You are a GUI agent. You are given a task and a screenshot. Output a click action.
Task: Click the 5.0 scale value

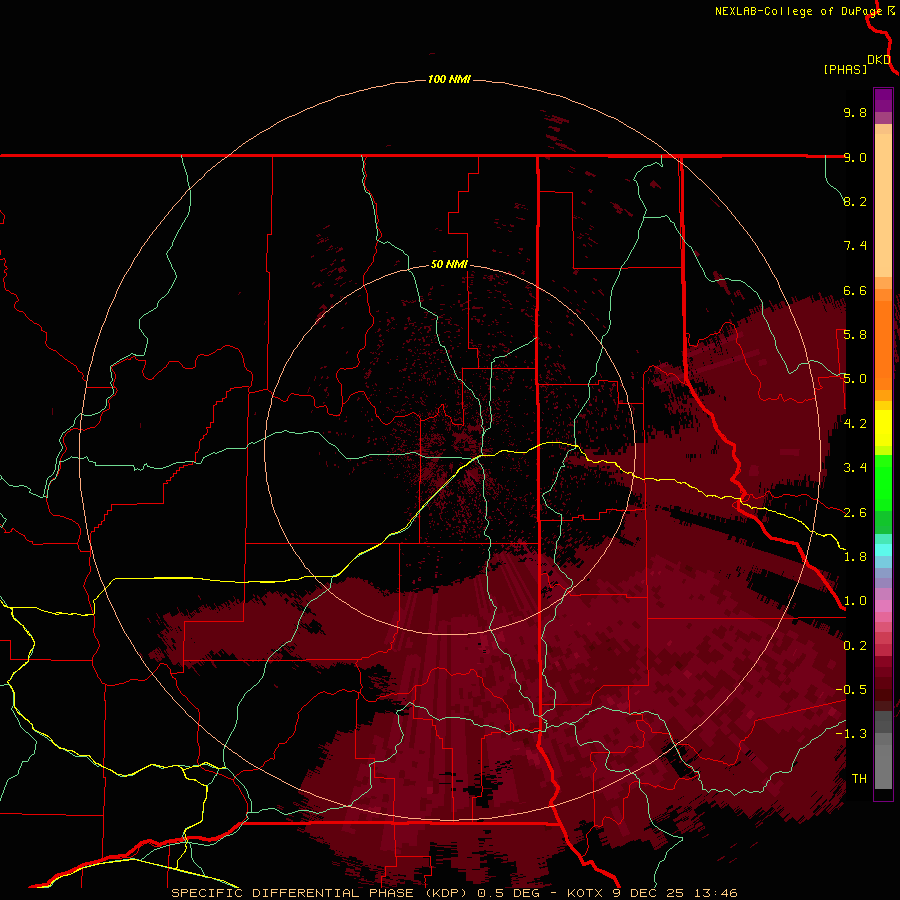click(855, 379)
